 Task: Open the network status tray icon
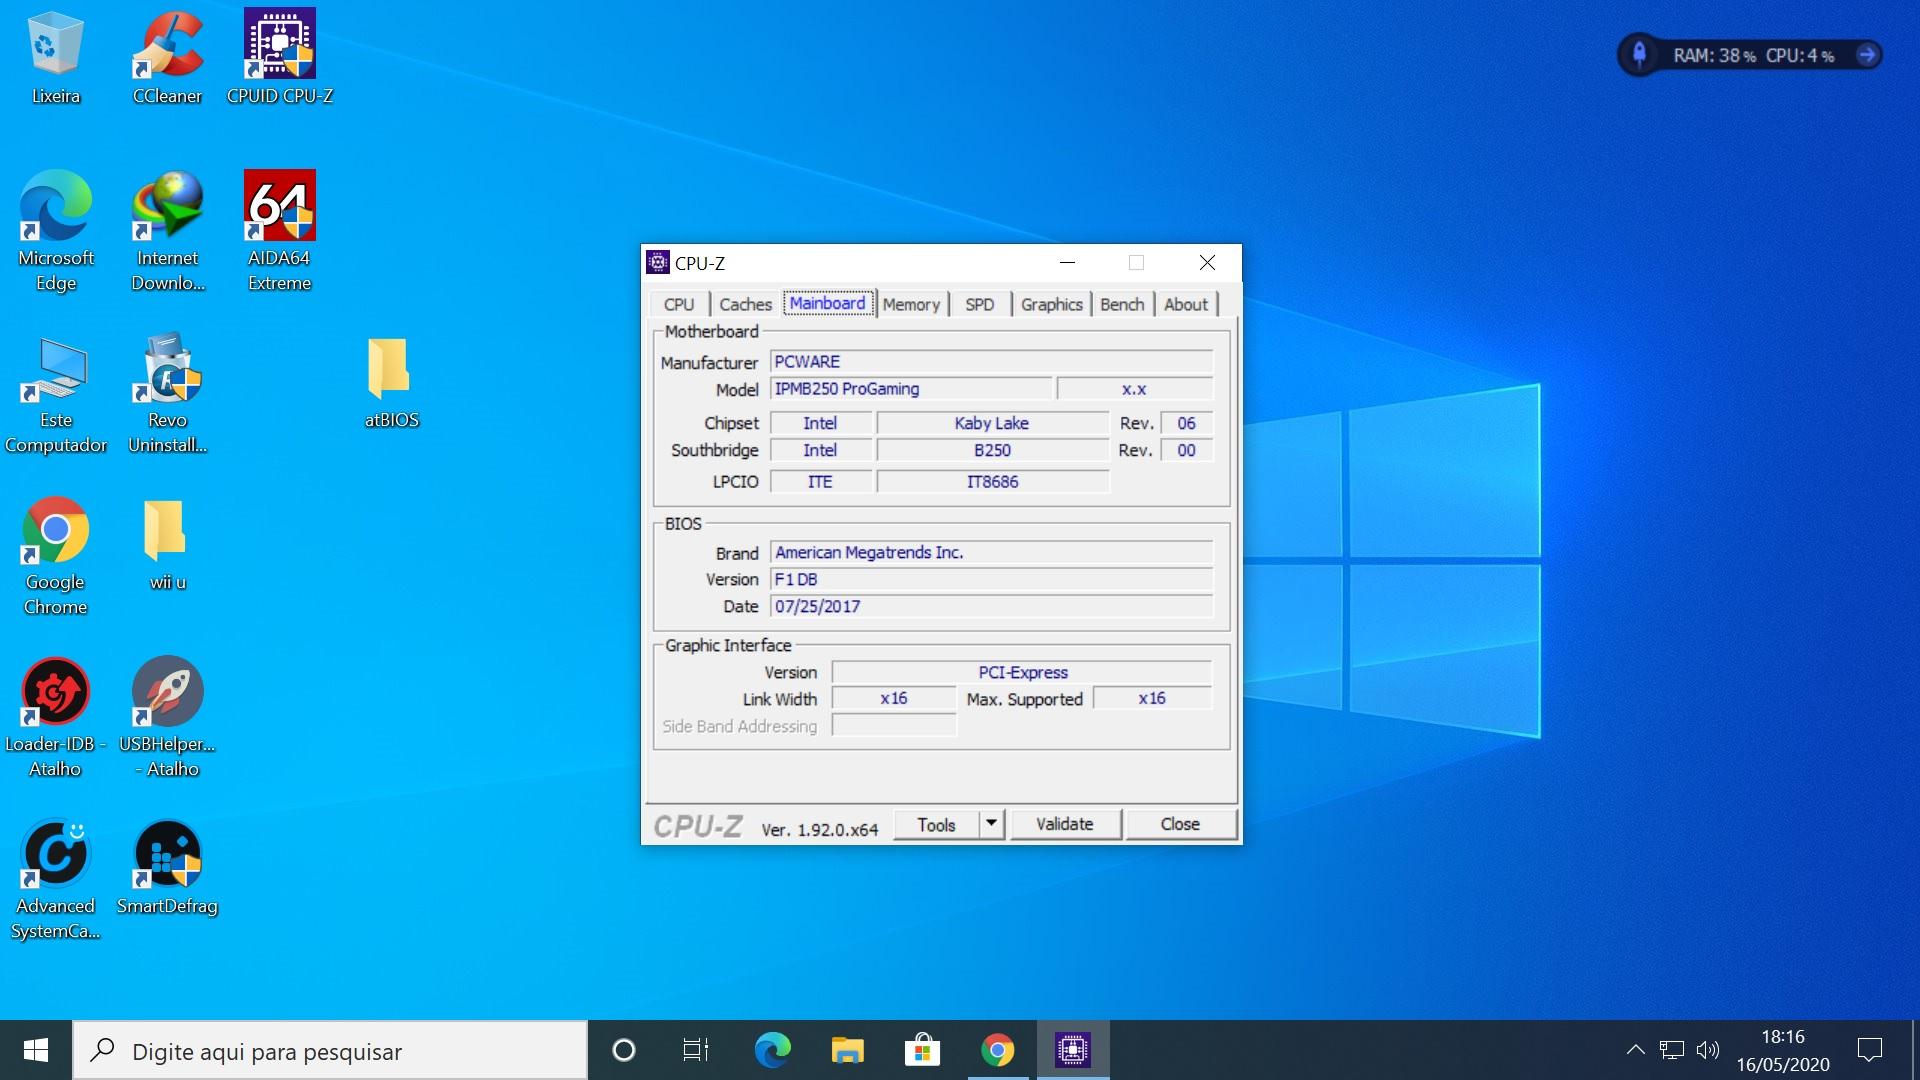(x=1672, y=1050)
